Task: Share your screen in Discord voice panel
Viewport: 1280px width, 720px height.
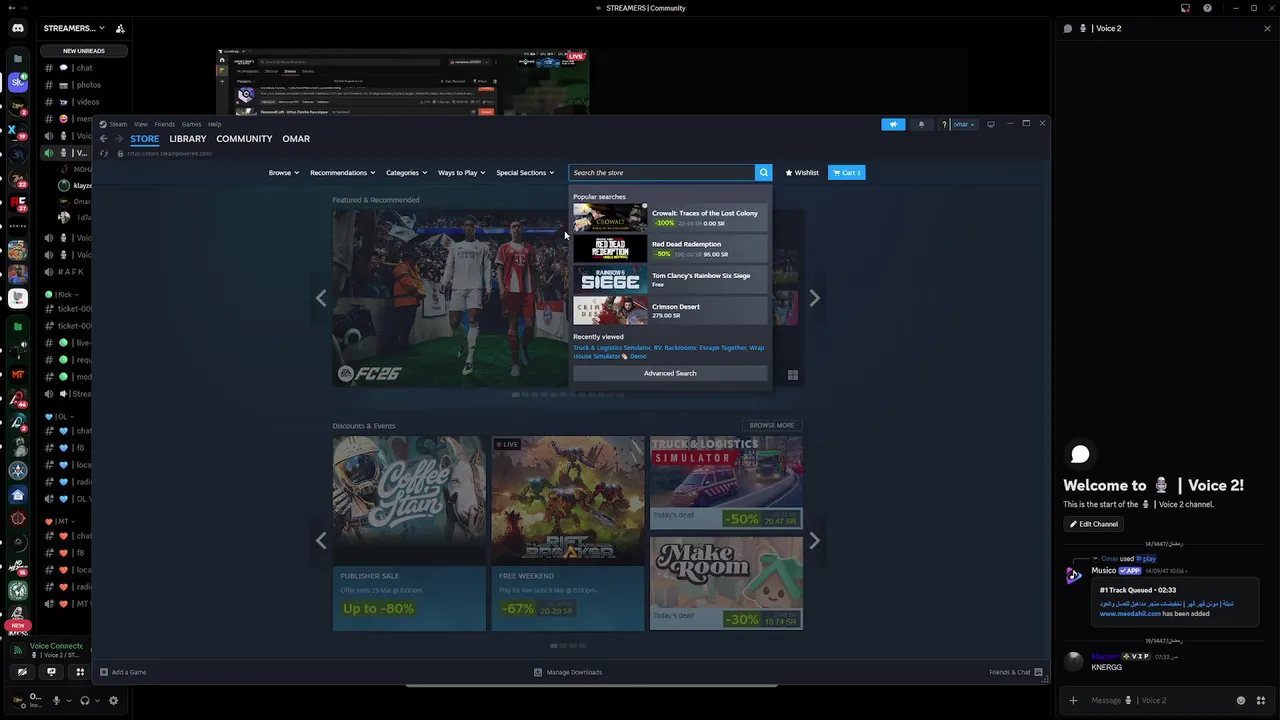Action: (x=51, y=672)
